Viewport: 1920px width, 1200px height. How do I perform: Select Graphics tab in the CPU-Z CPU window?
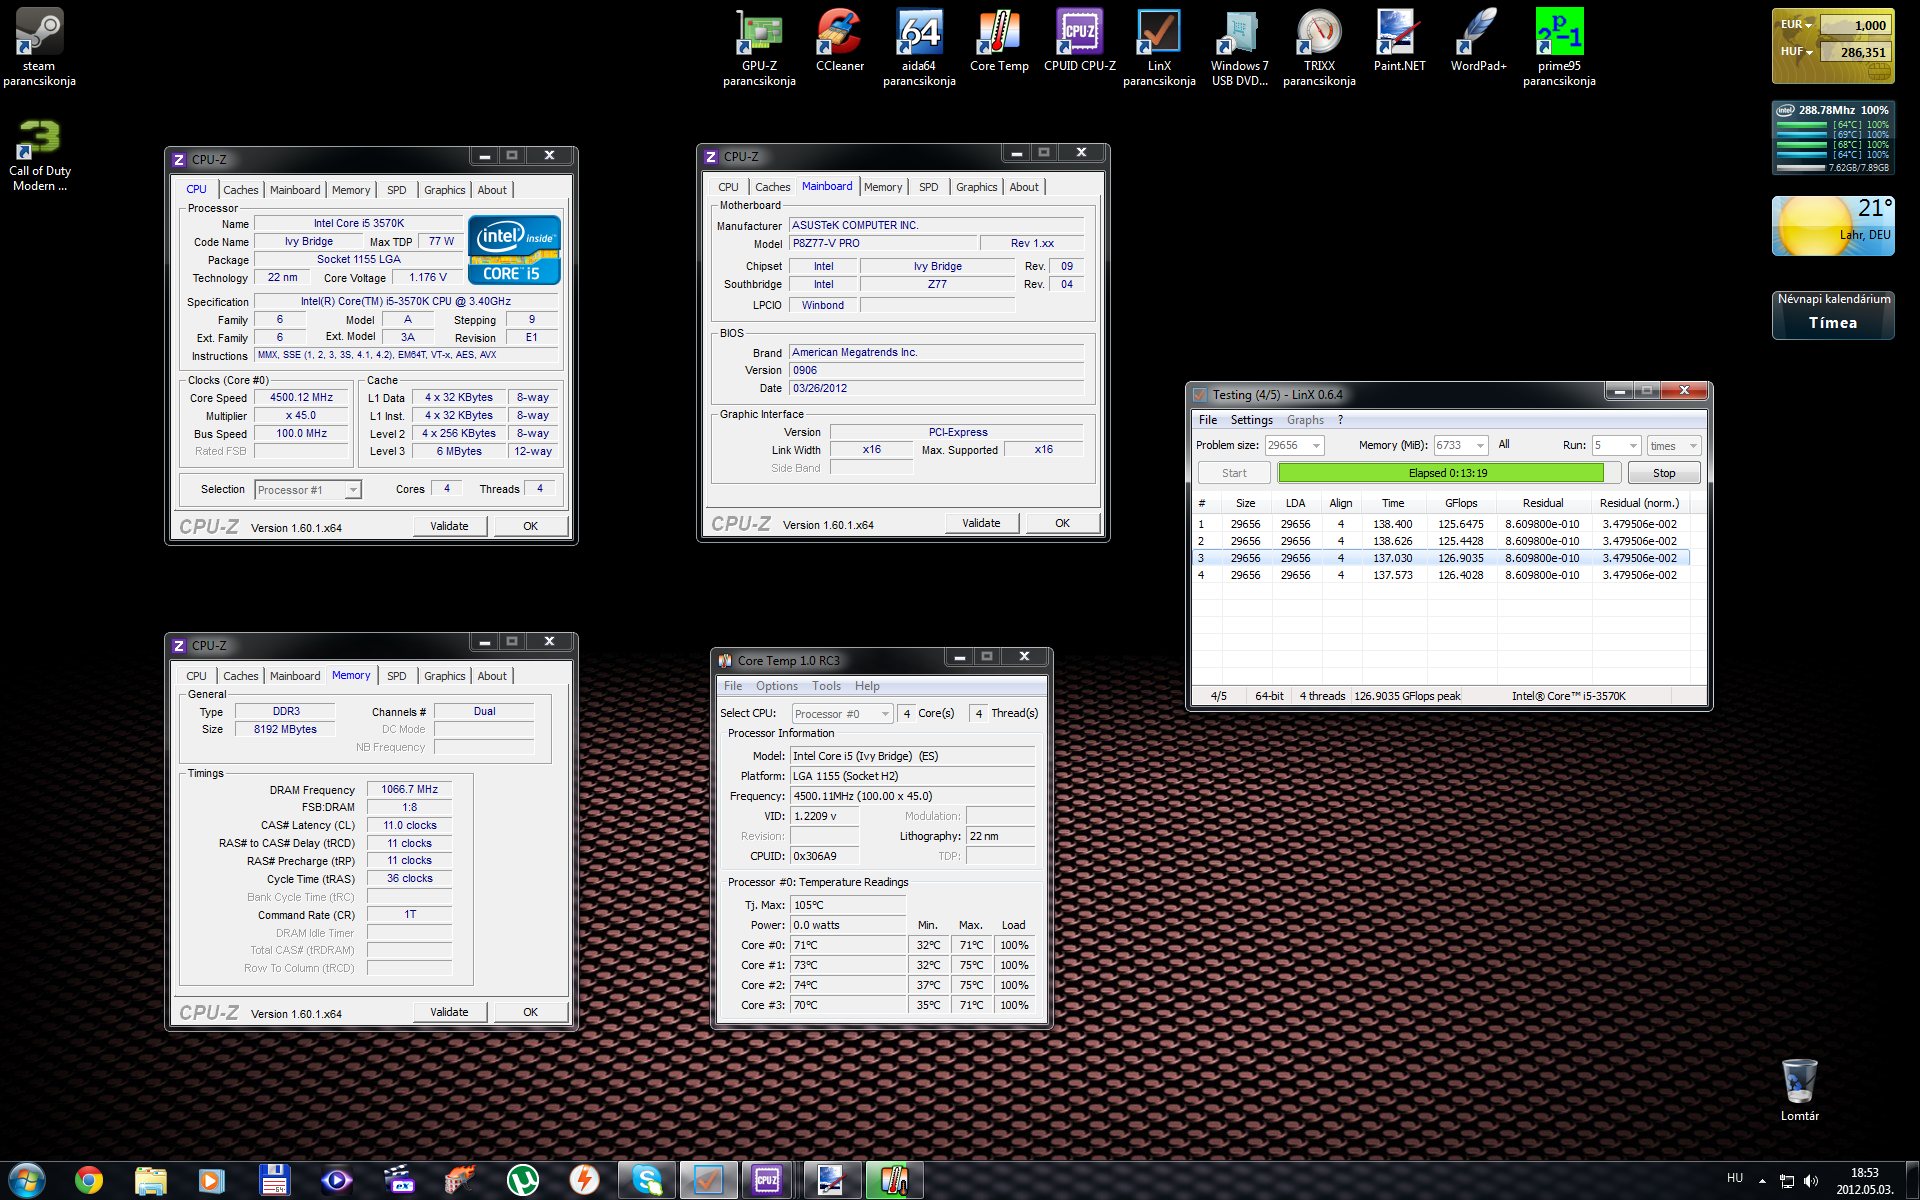(x=444, y=190)
